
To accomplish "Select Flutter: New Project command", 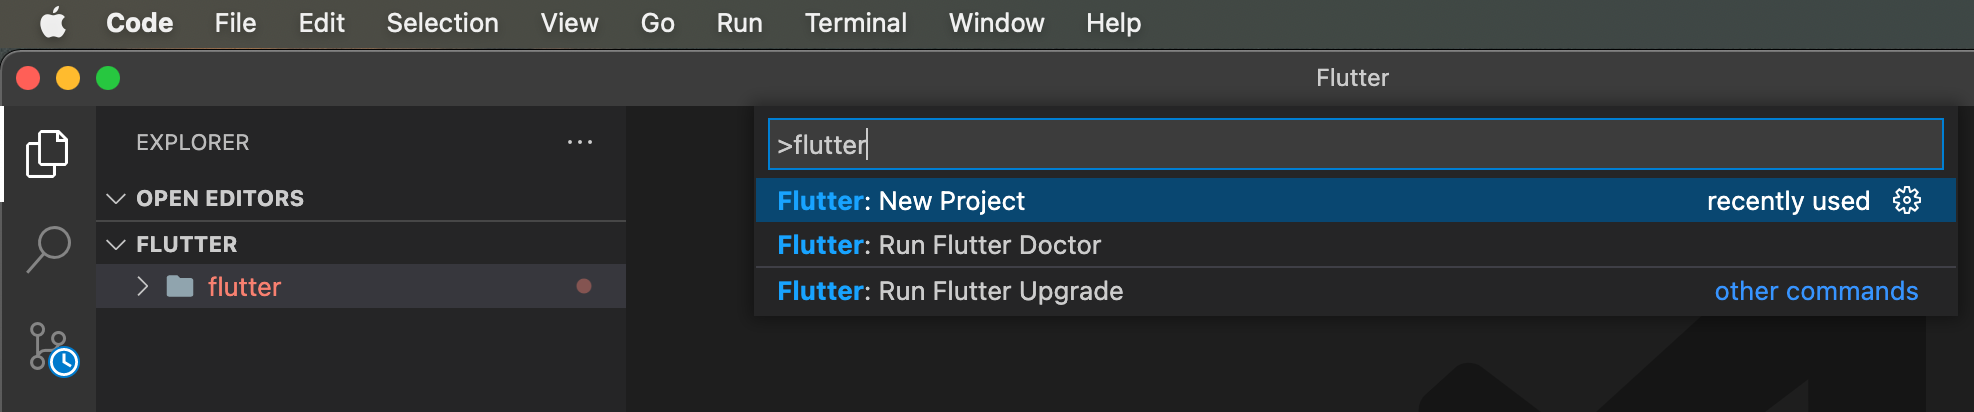I will 900,201.
